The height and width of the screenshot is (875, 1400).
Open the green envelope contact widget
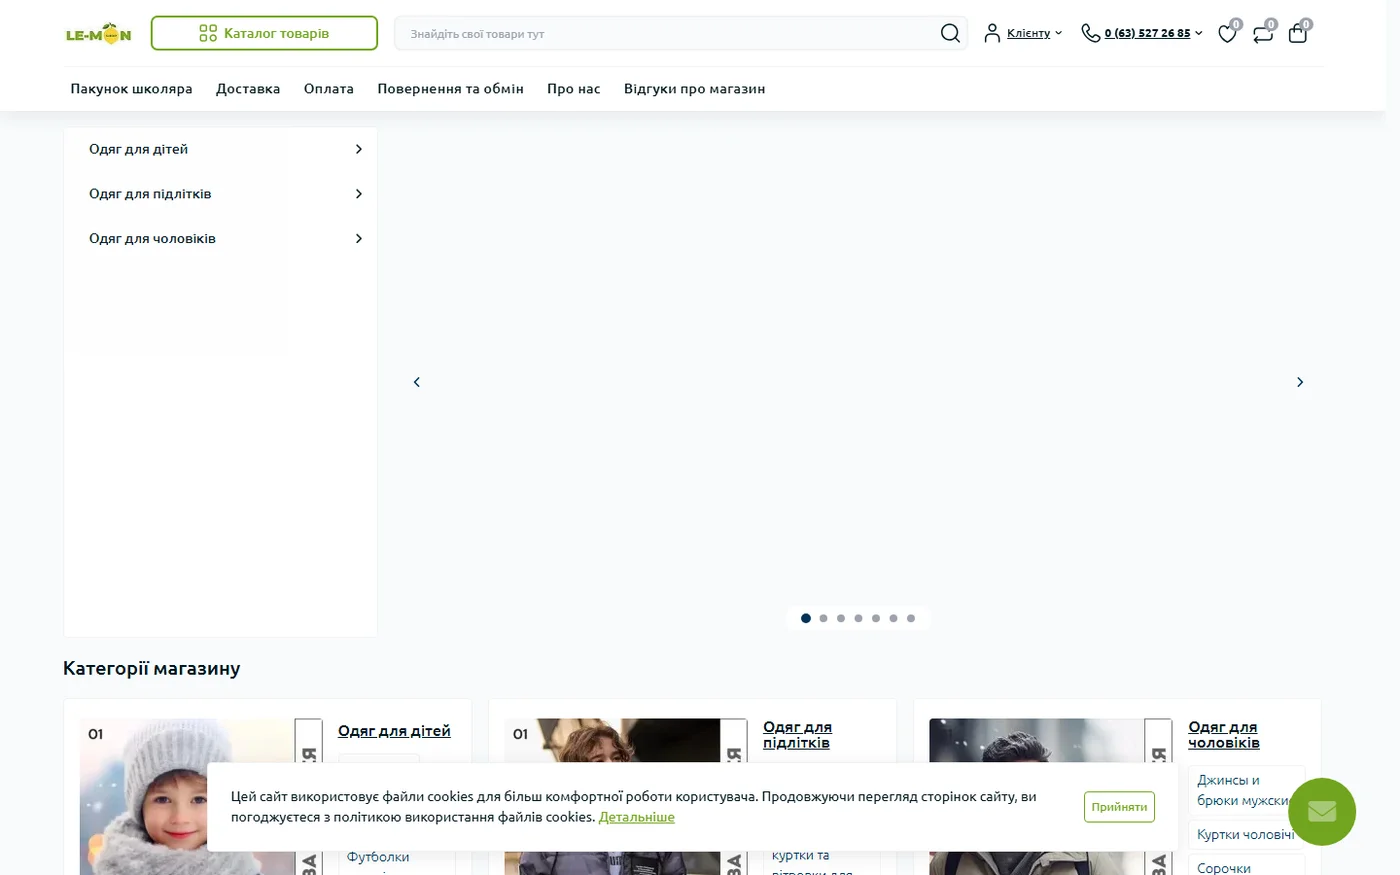pos(1322,811)
